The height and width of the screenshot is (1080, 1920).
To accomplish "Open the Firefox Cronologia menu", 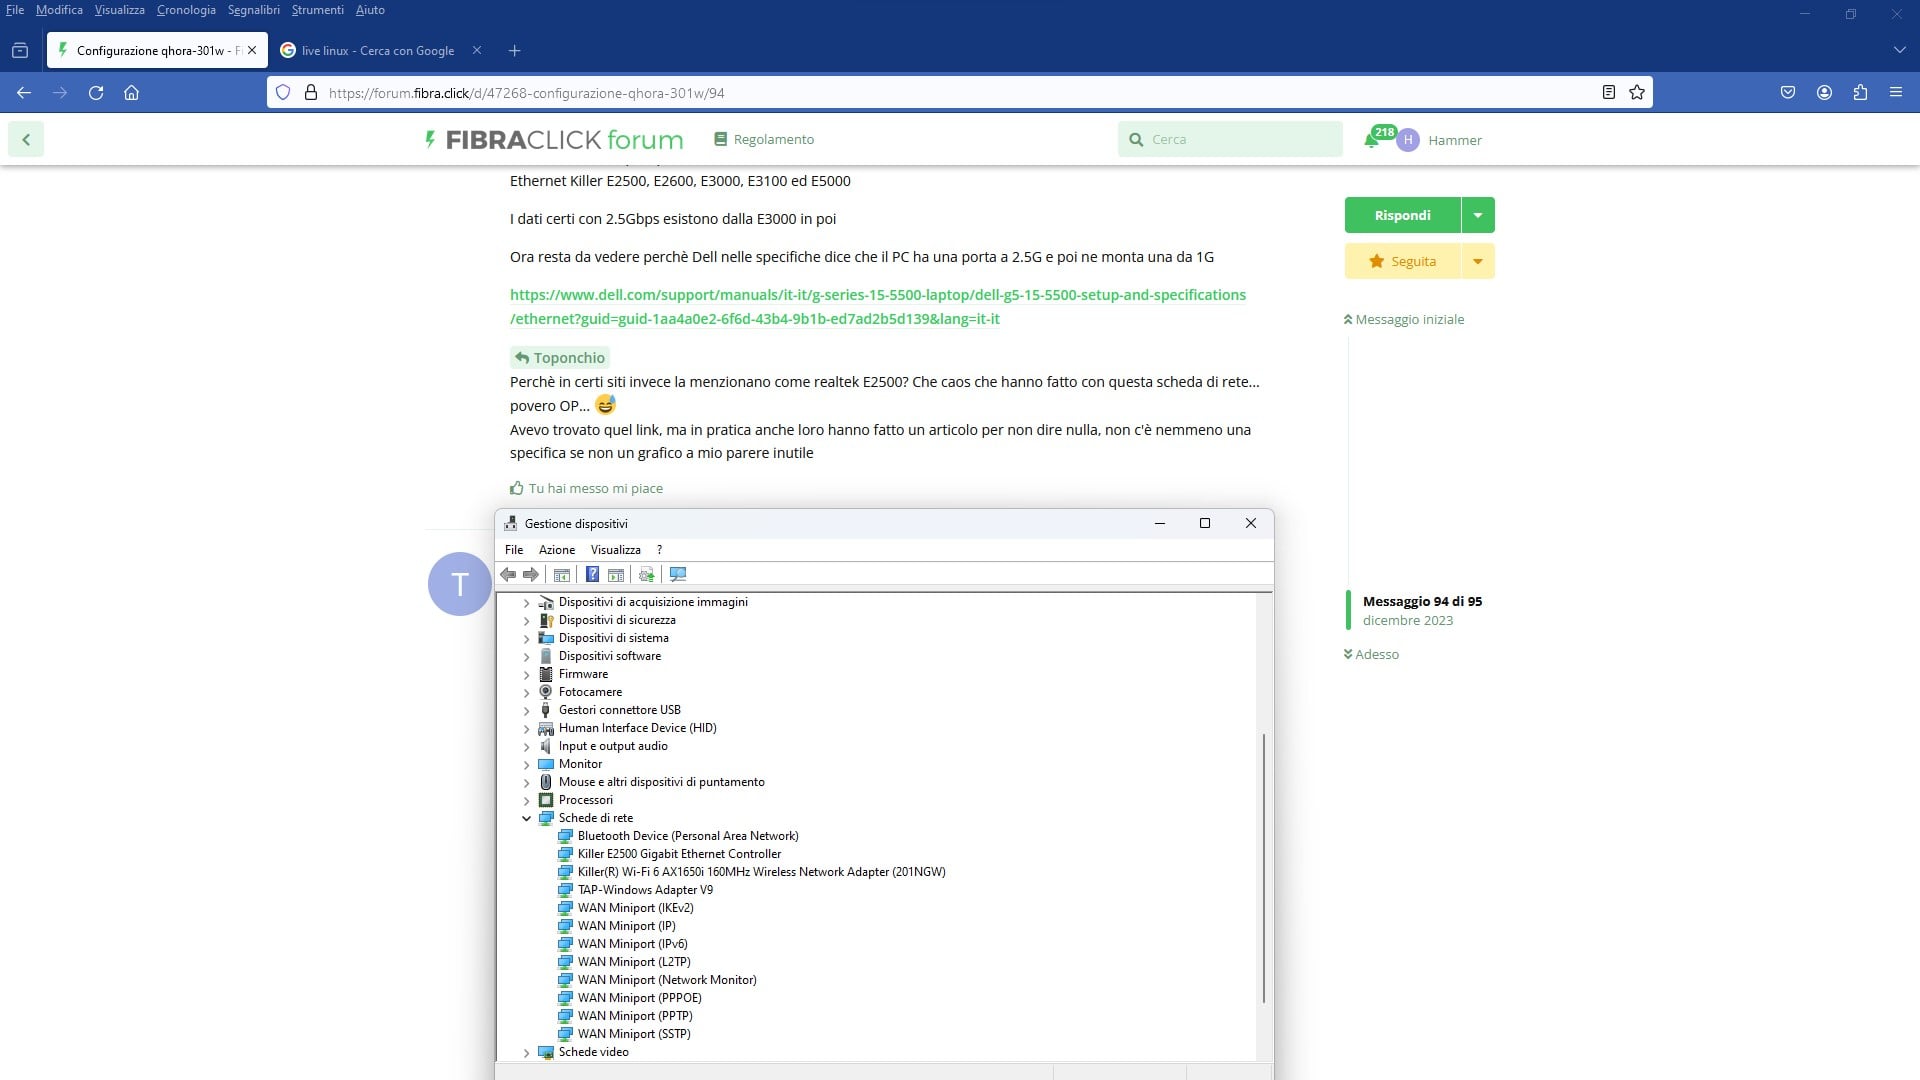I will [x=186, y=10].
